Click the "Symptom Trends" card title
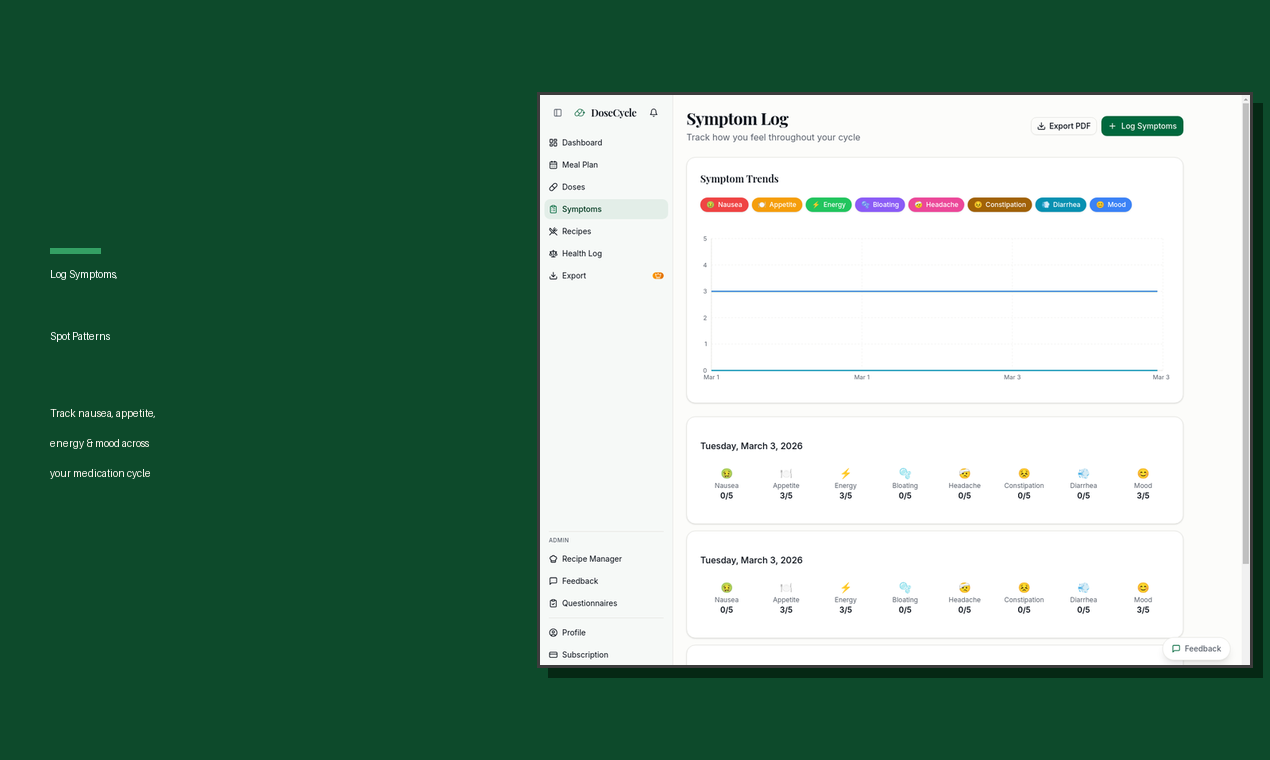This screenshot has width=1270, height=760. [x=739, y=179]
